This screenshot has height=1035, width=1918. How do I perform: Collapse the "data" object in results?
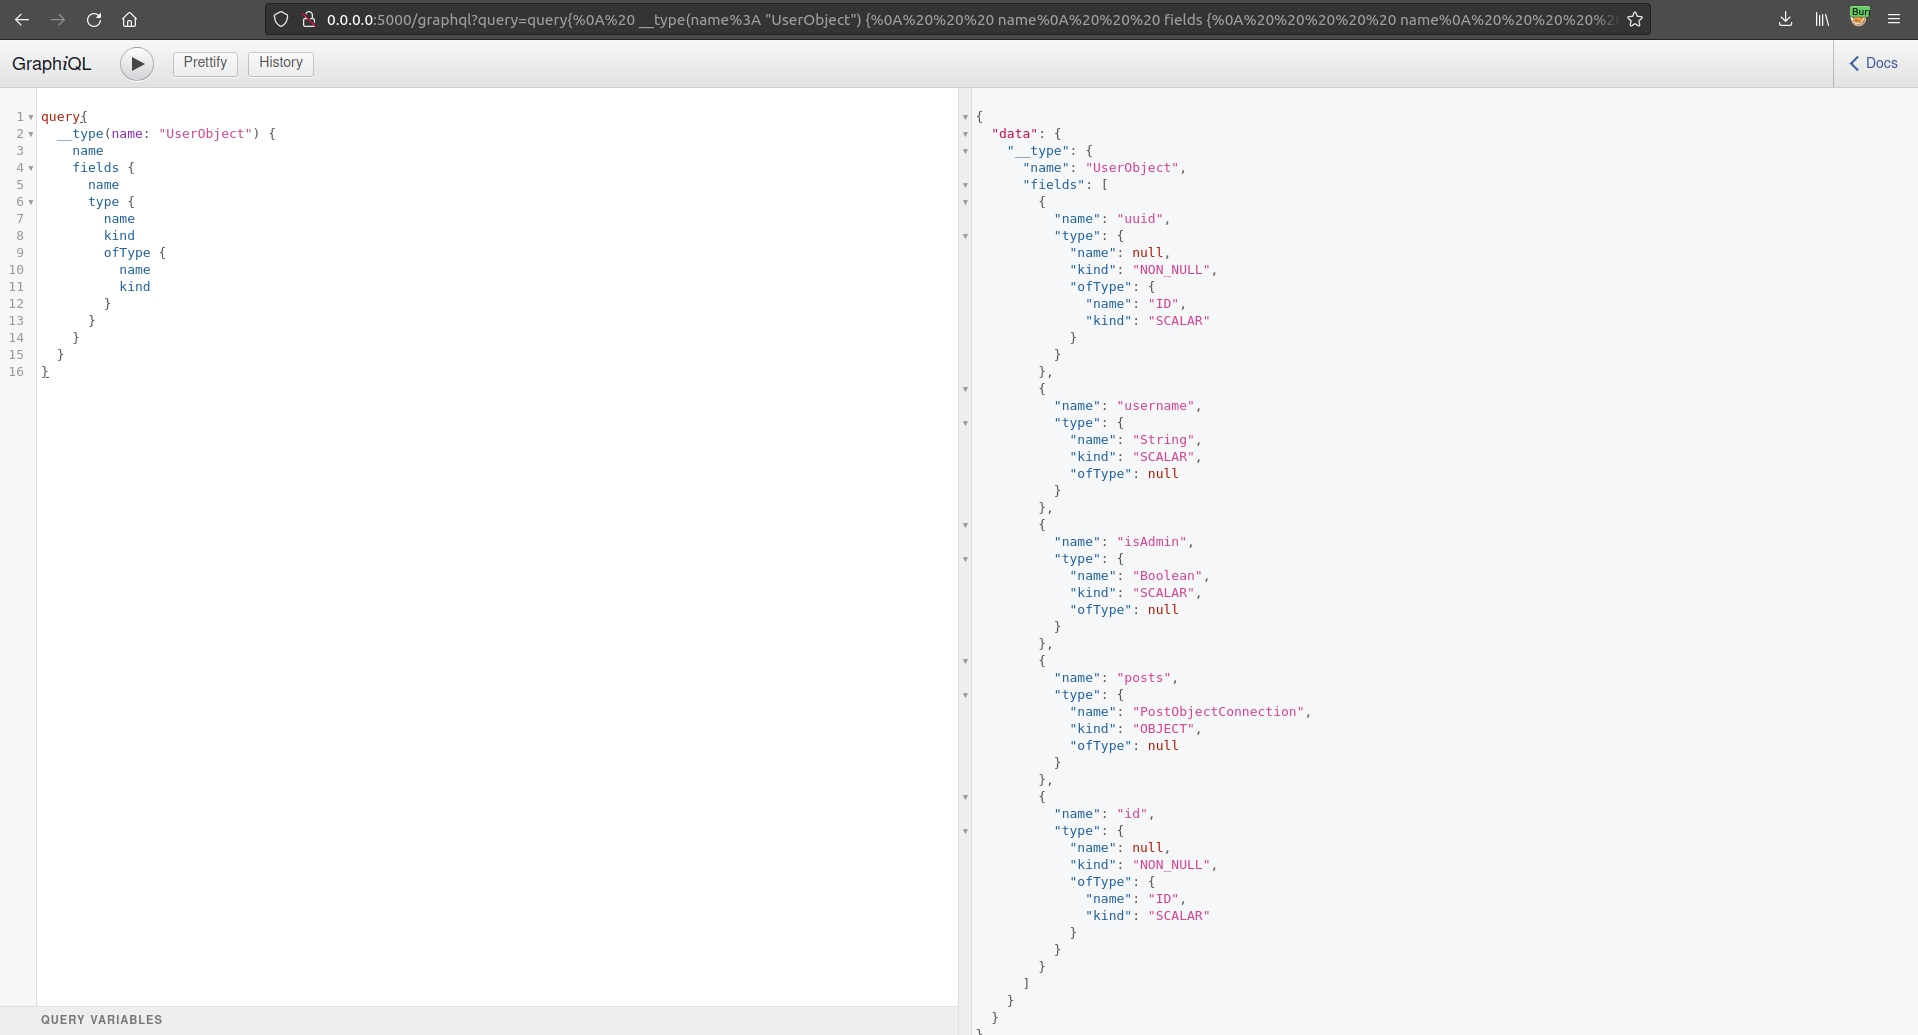[x=965, y=134]
